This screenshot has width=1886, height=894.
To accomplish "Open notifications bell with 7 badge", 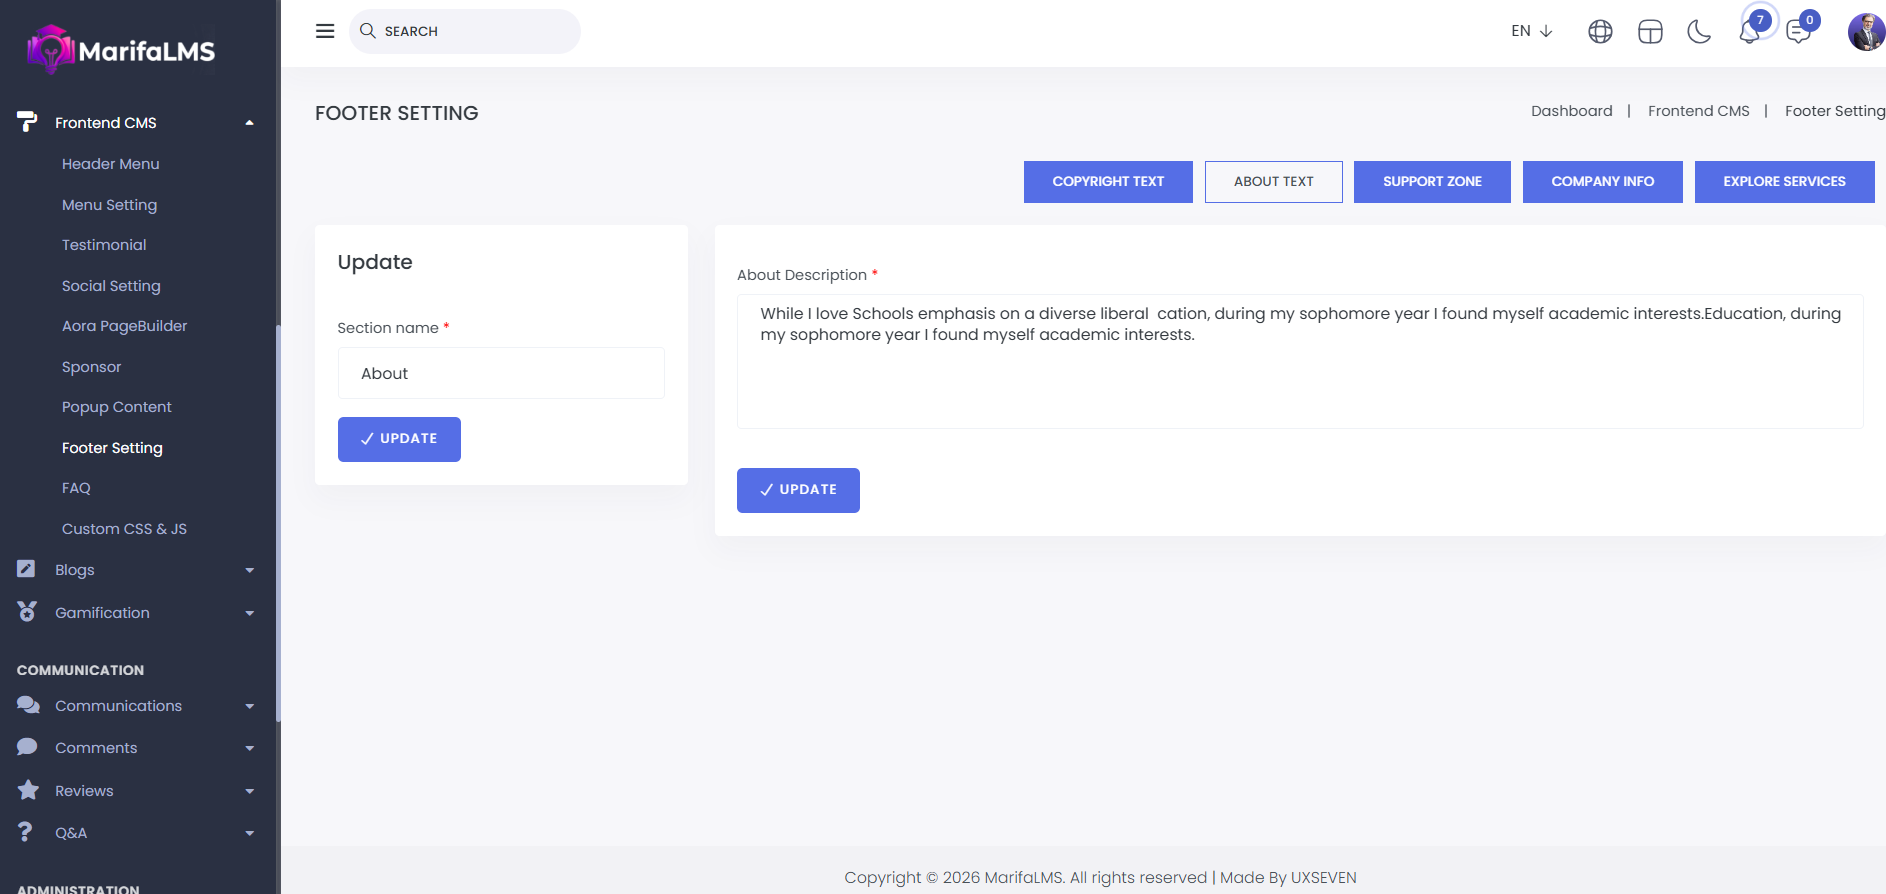I will pos(1750,32).
